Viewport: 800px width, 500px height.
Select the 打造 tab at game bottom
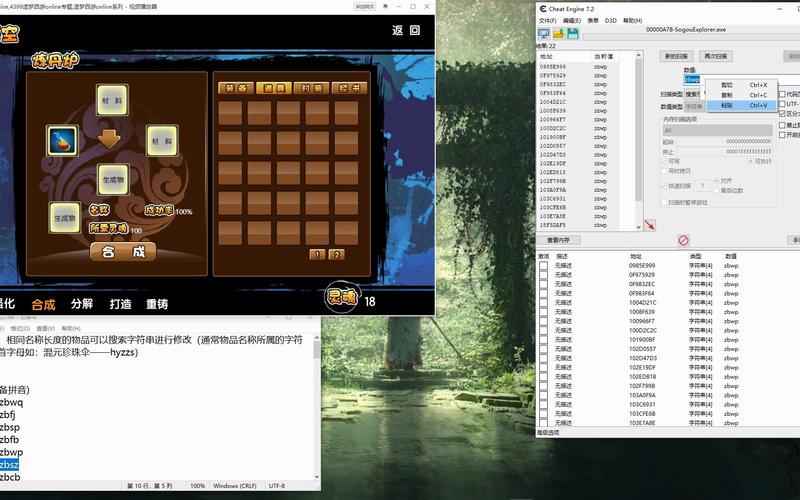tap(120, 304)
